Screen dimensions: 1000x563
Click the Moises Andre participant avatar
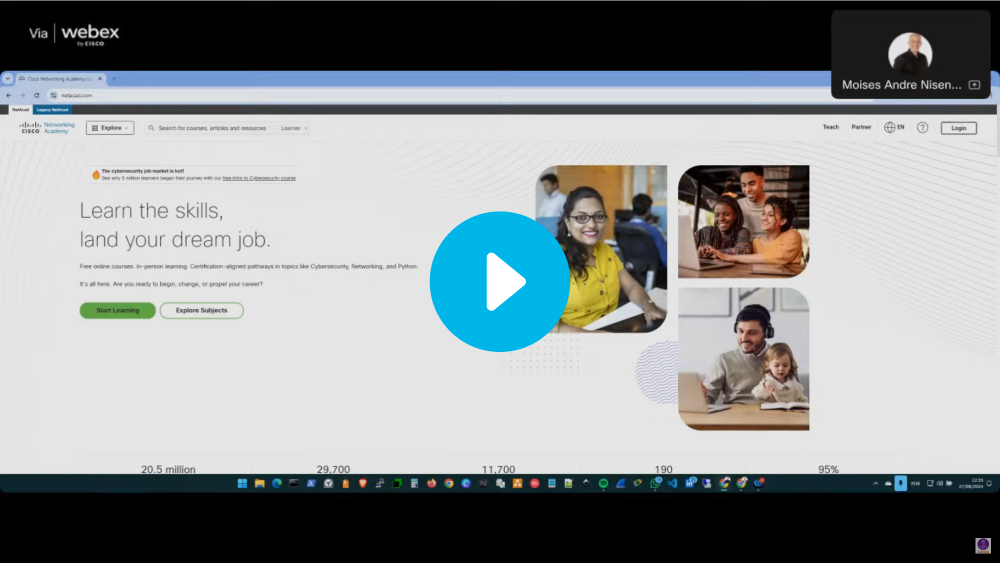pyautogui.click(x=910, y=54)
